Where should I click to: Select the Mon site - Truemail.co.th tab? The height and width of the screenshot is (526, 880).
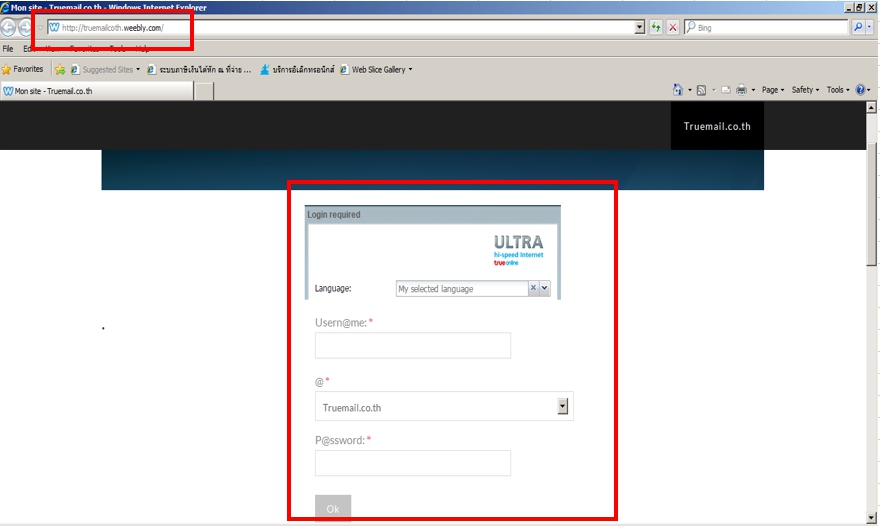[x=97, y=91]
